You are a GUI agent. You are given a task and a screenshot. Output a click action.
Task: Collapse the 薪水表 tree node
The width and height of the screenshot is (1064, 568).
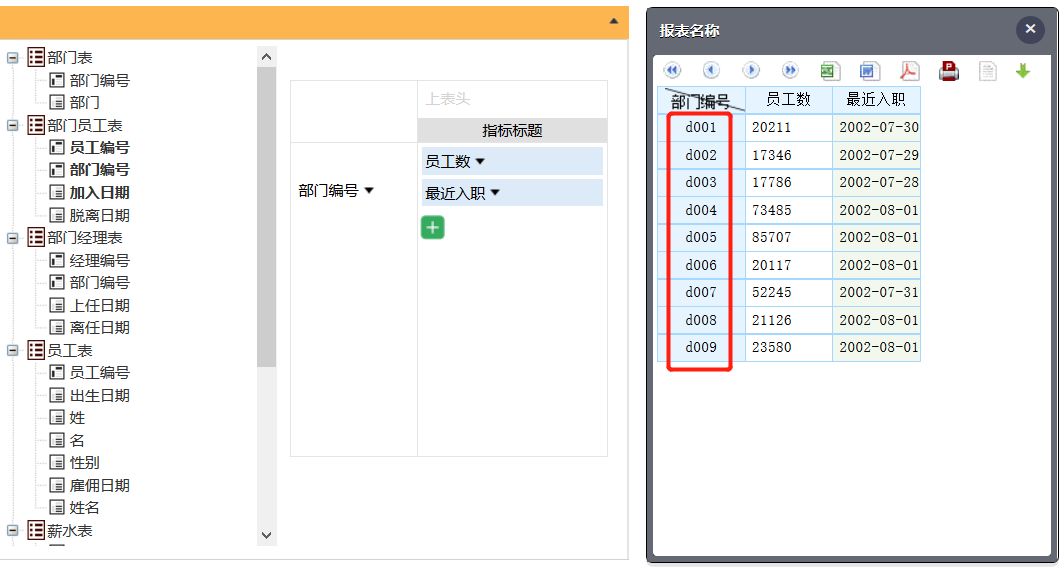point(13,531)
